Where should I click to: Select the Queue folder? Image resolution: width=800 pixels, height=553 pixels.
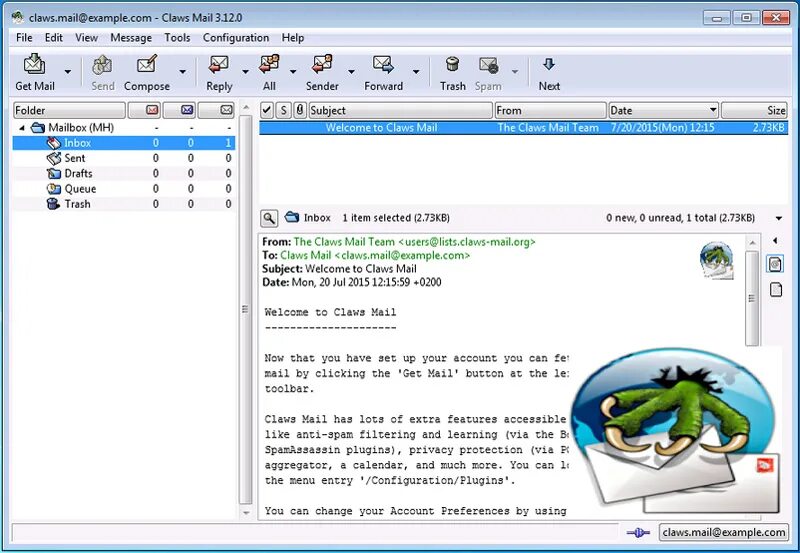123,189
